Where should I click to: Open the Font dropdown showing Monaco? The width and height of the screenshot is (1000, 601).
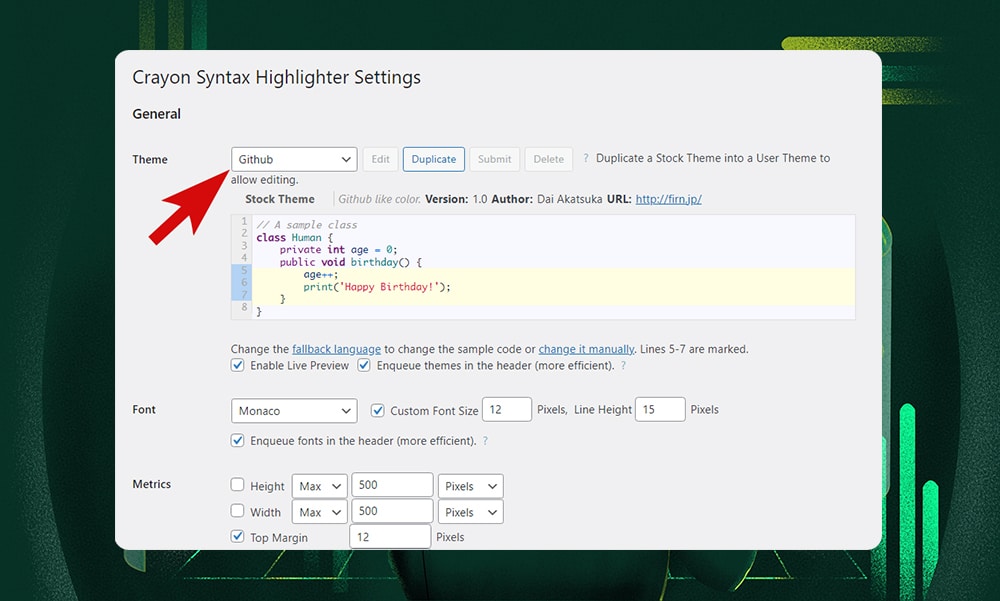coord(294,410)
